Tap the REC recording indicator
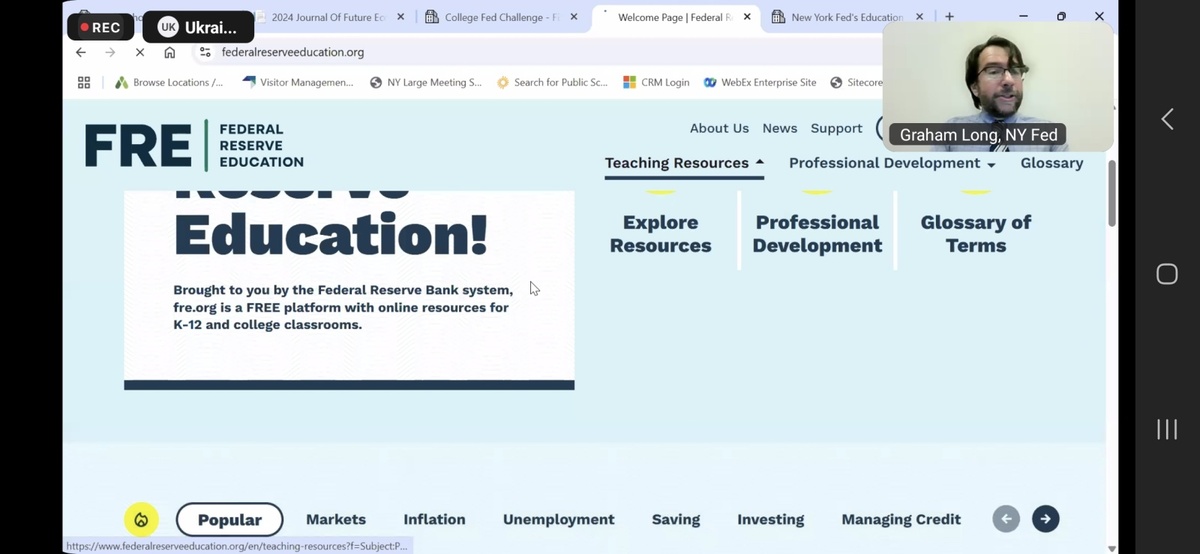Image resolution: width=1200 pixels, height=554 pixels. (x=100, y=27)
